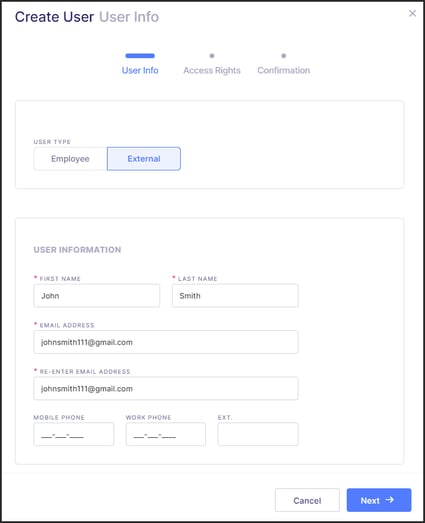Switch to the User Info tab
The width and height of the screenshot is (425, 523).
coord(140,70)
